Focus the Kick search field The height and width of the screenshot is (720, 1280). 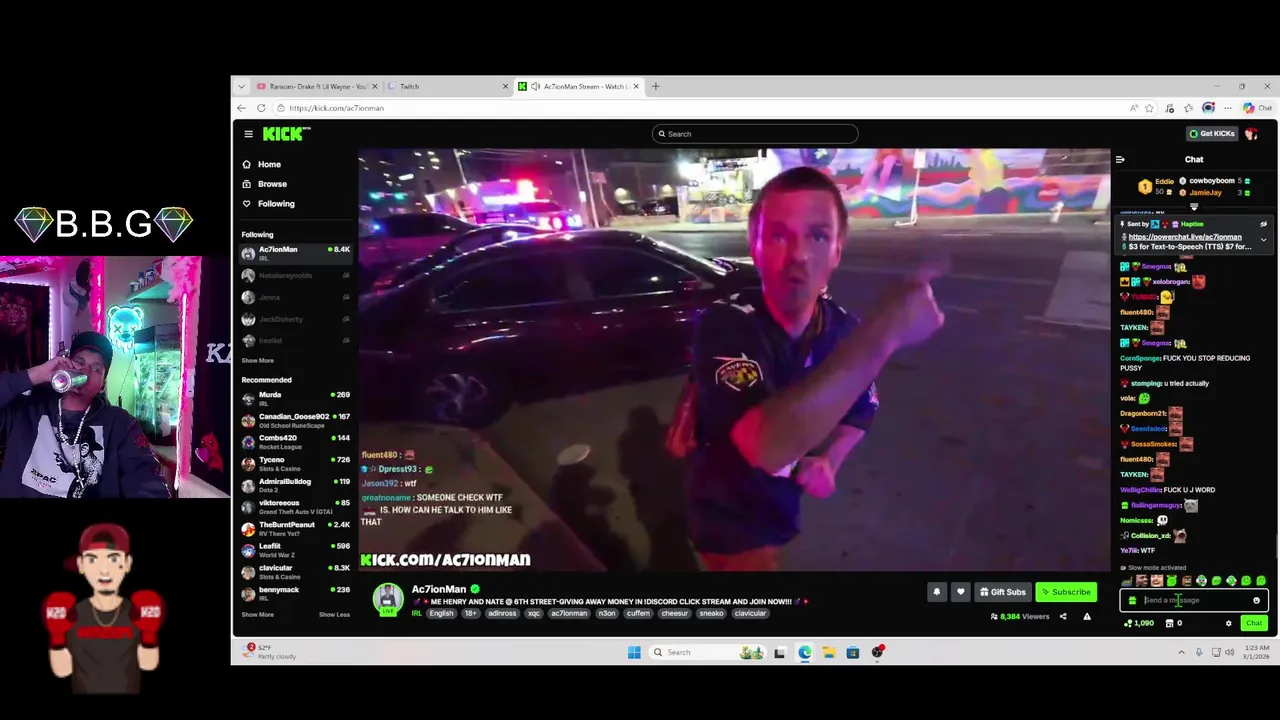(755, 134)
